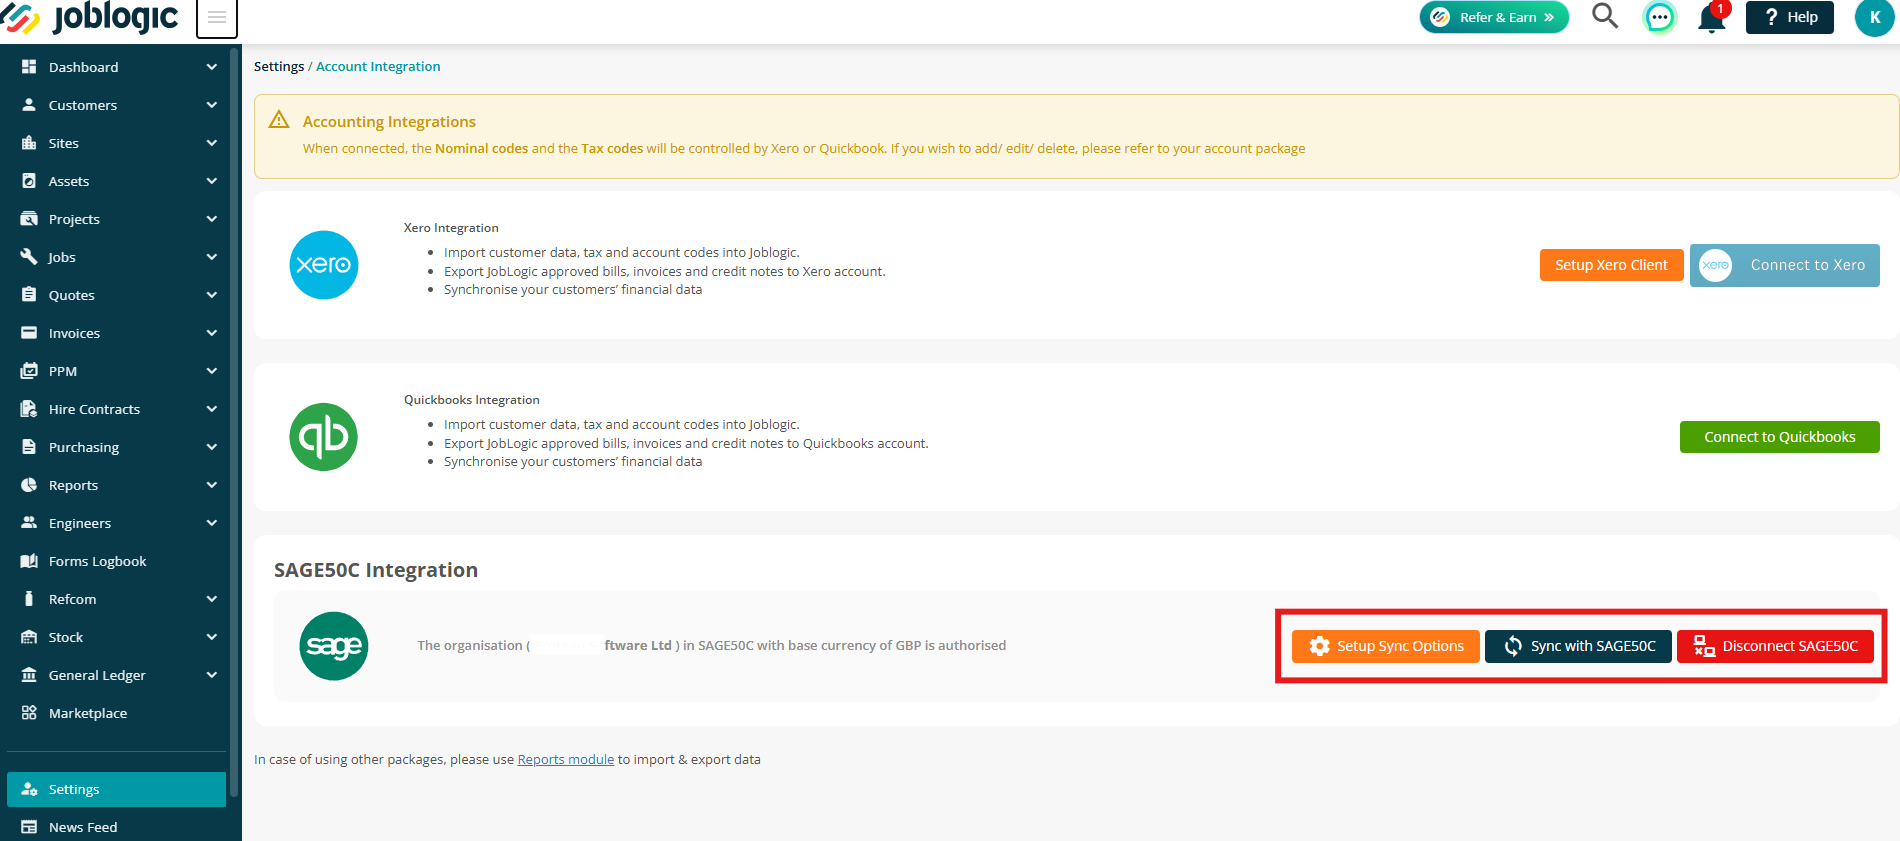Open Quotes menu item
The width and height of the screenshot is (1900, 841).
pyautogui.click(x=116, y=295)
